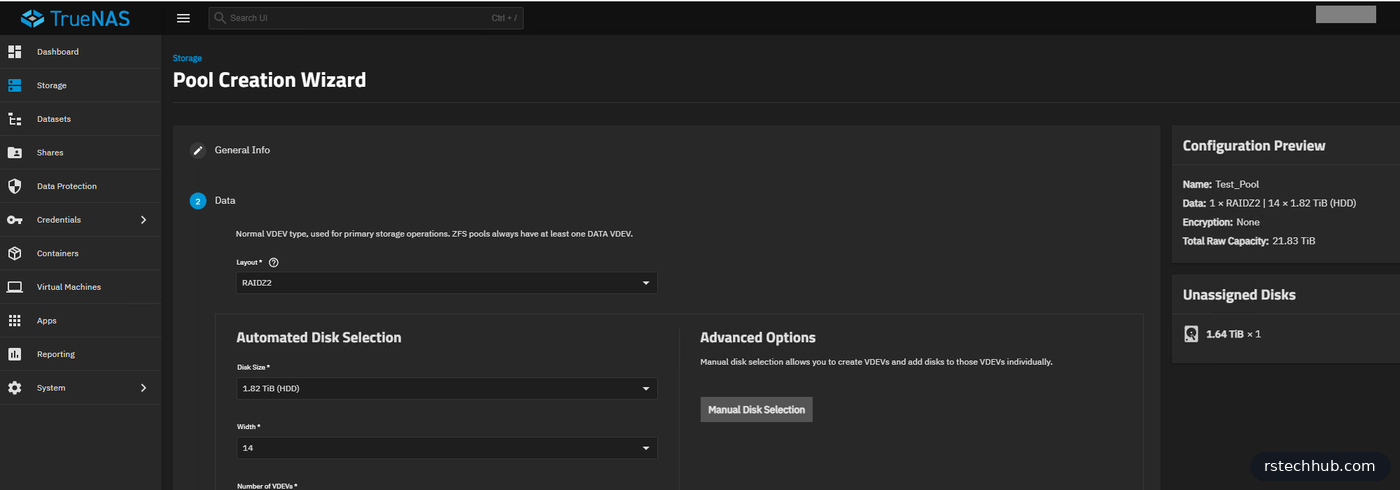Open Datasets via its tree icon
The width and height of the screenshot is (1400, 490).
15,119
